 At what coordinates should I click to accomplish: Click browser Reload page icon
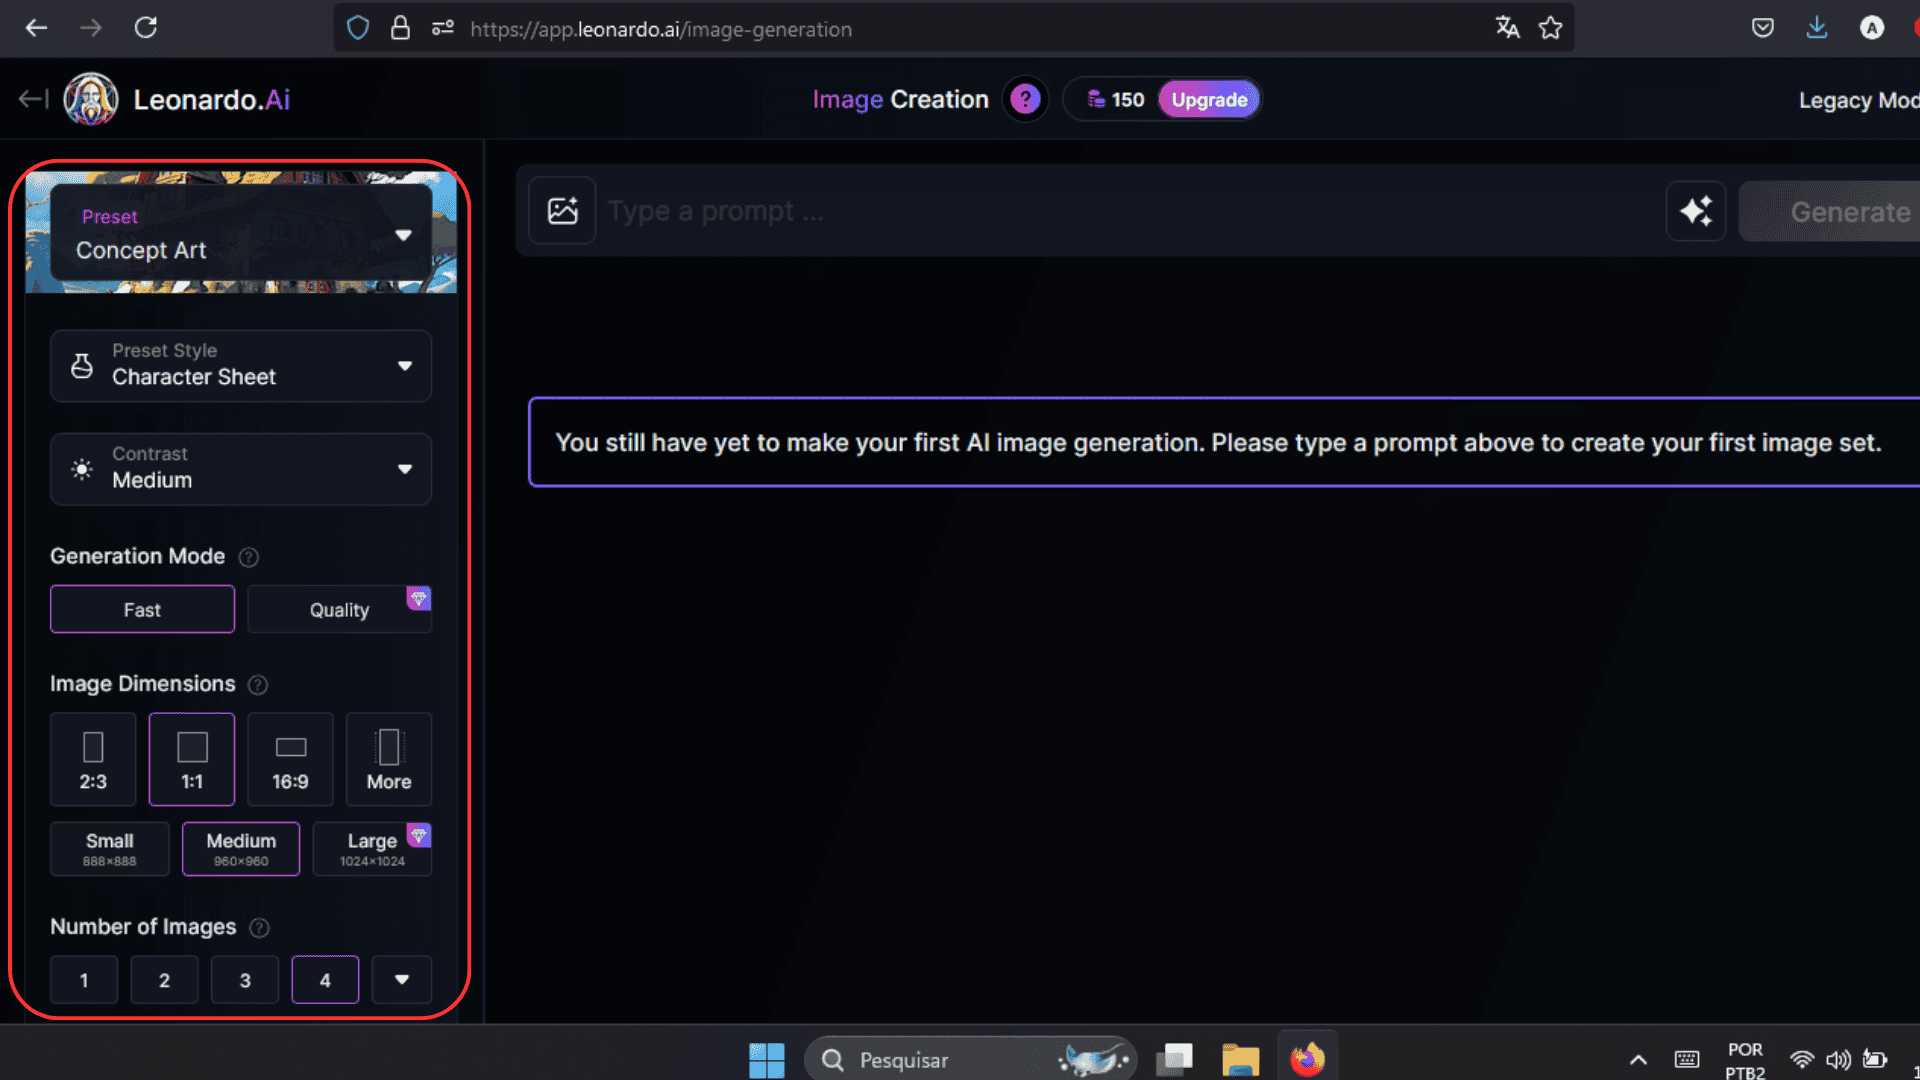(x=146, y=28)
